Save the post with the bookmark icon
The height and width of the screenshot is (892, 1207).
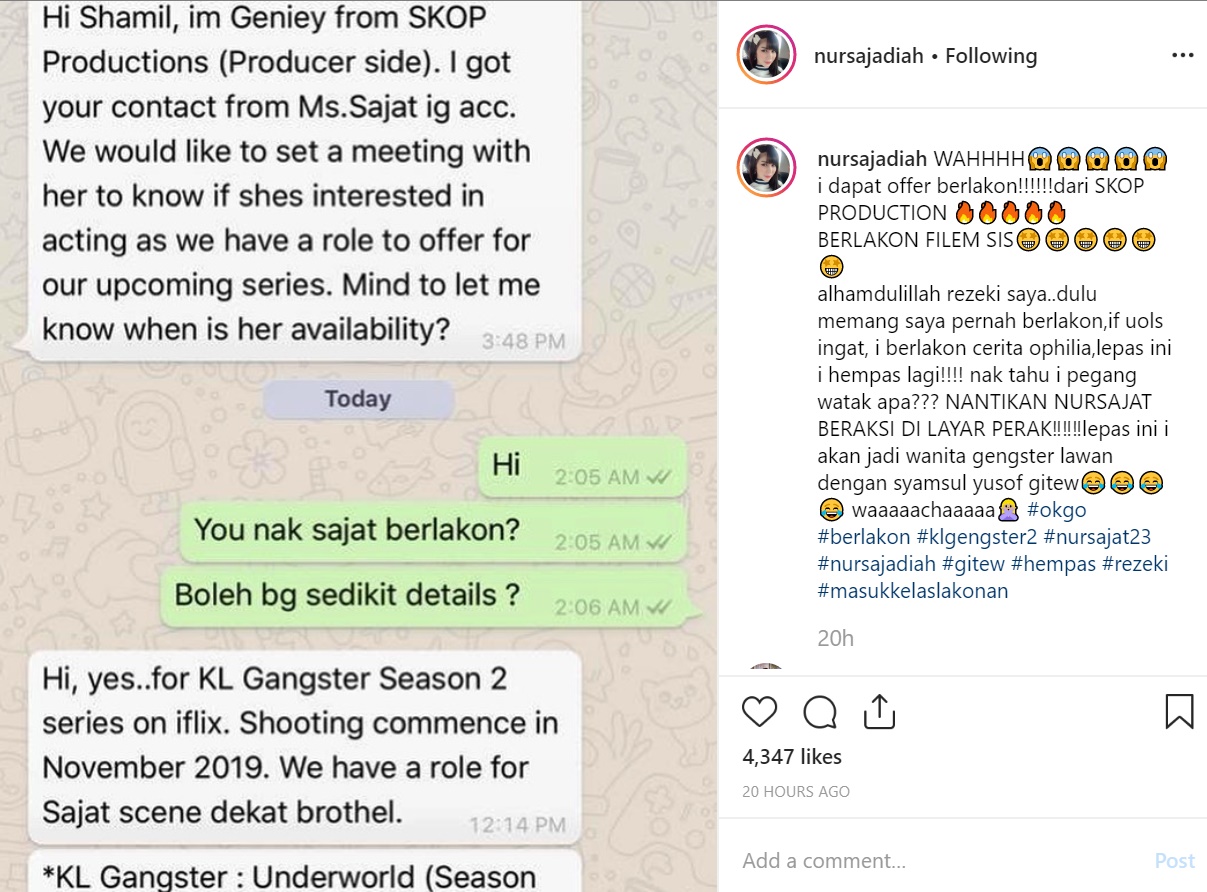[1179, 711]
